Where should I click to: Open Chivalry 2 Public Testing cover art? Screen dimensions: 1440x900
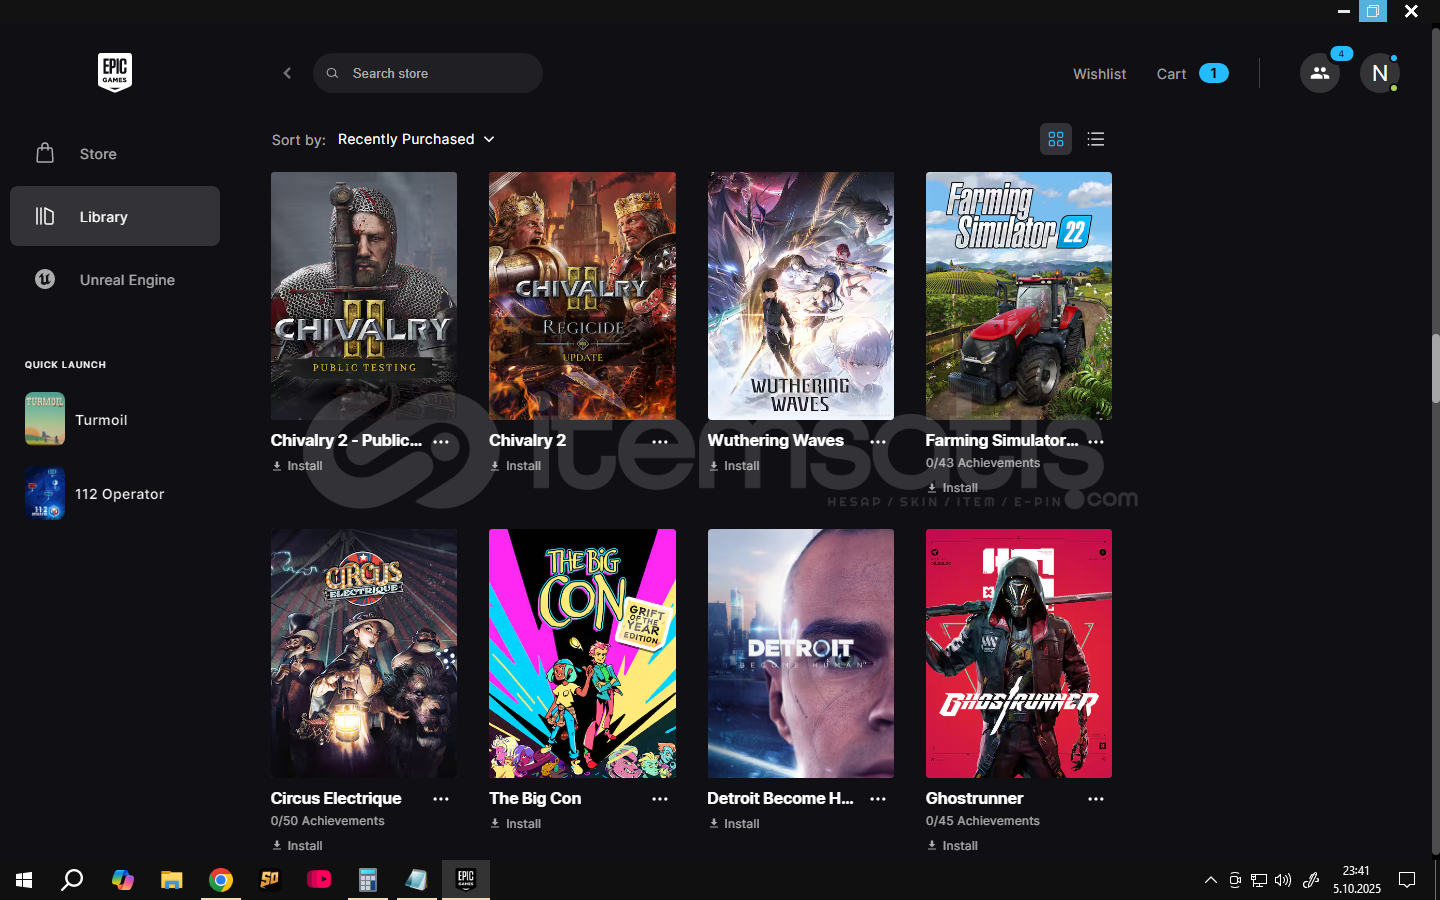364,296
